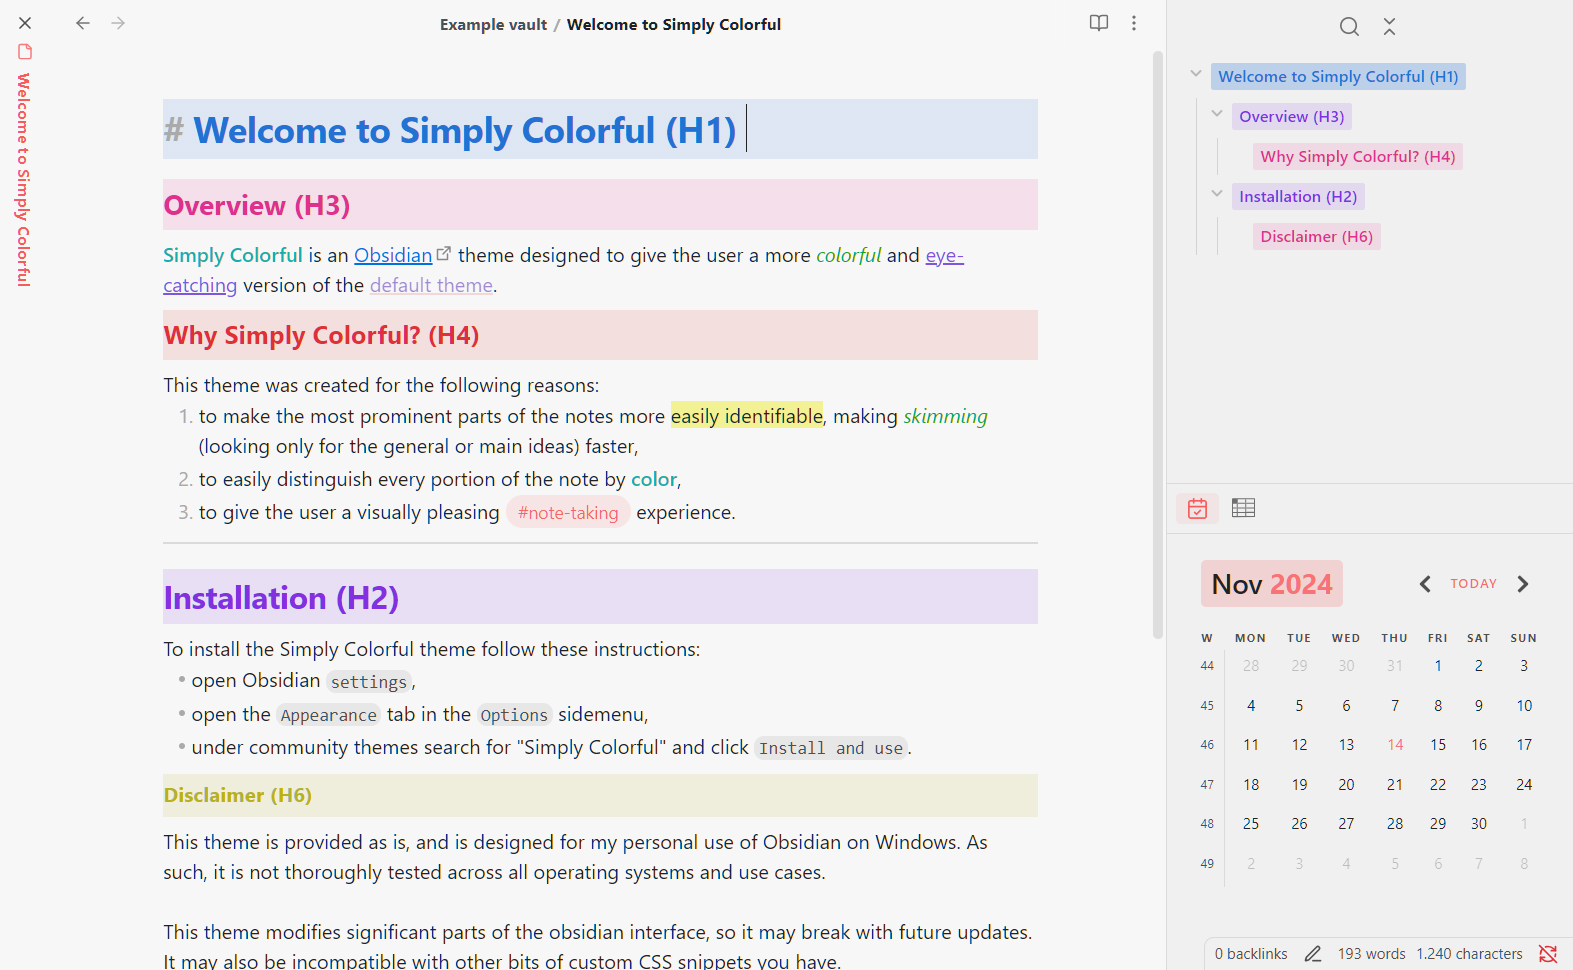Select Disclaimer (H6) in outline
Viewport: 1573px width, 970px height.
click(1316, 237)
